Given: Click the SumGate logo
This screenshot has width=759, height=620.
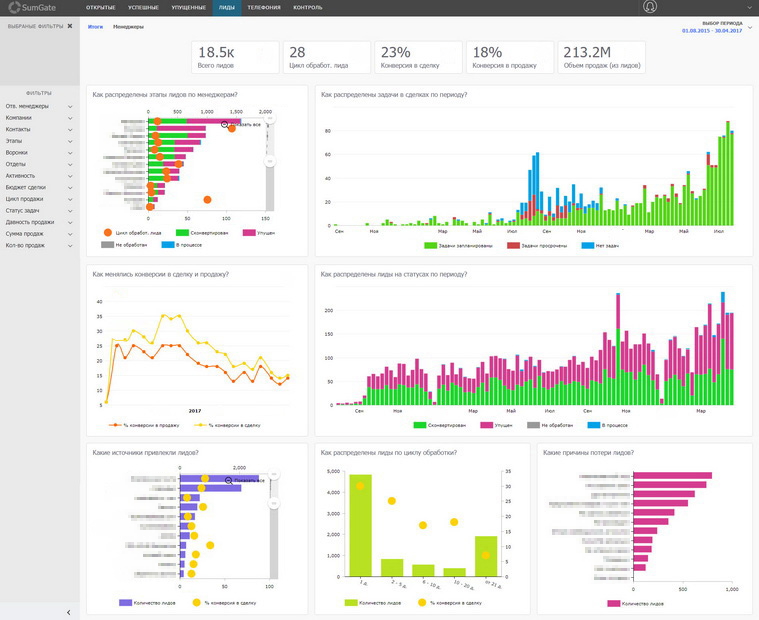Looking at the screenshot, I should tap(36, 7).
